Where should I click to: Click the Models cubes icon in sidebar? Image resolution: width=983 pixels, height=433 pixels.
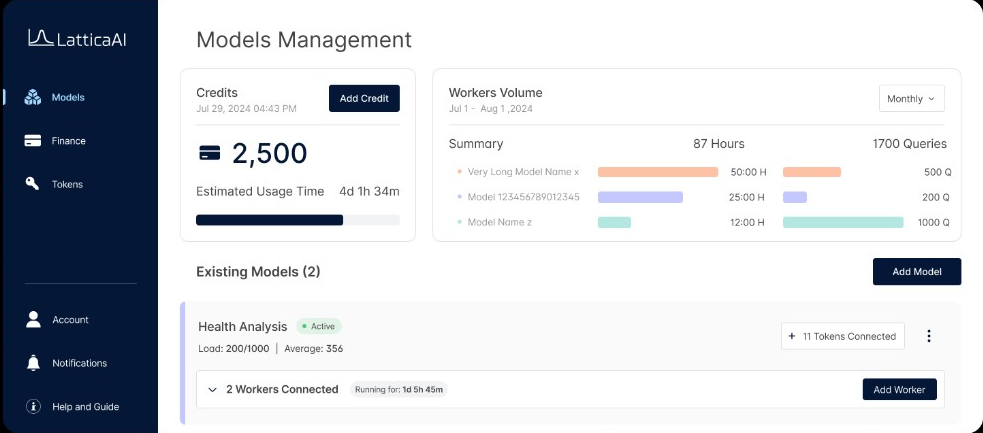(x=33, y=97)
